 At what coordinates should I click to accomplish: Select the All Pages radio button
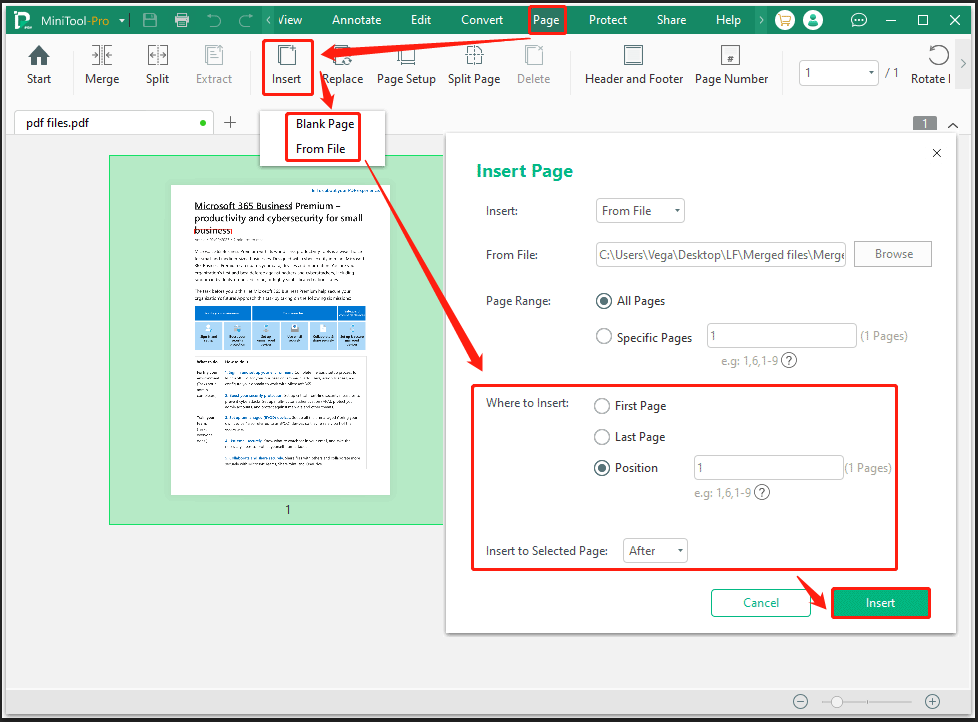pos(603,300)
